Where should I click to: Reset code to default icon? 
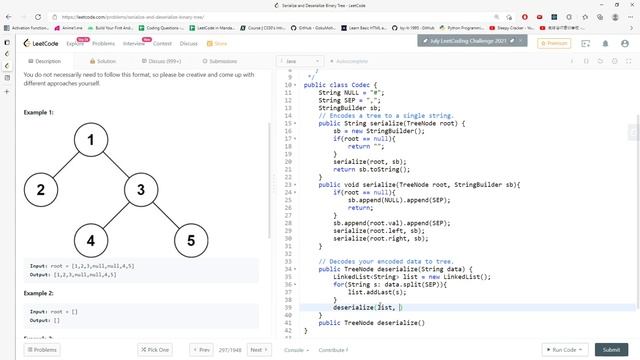[x=600, y=61]
